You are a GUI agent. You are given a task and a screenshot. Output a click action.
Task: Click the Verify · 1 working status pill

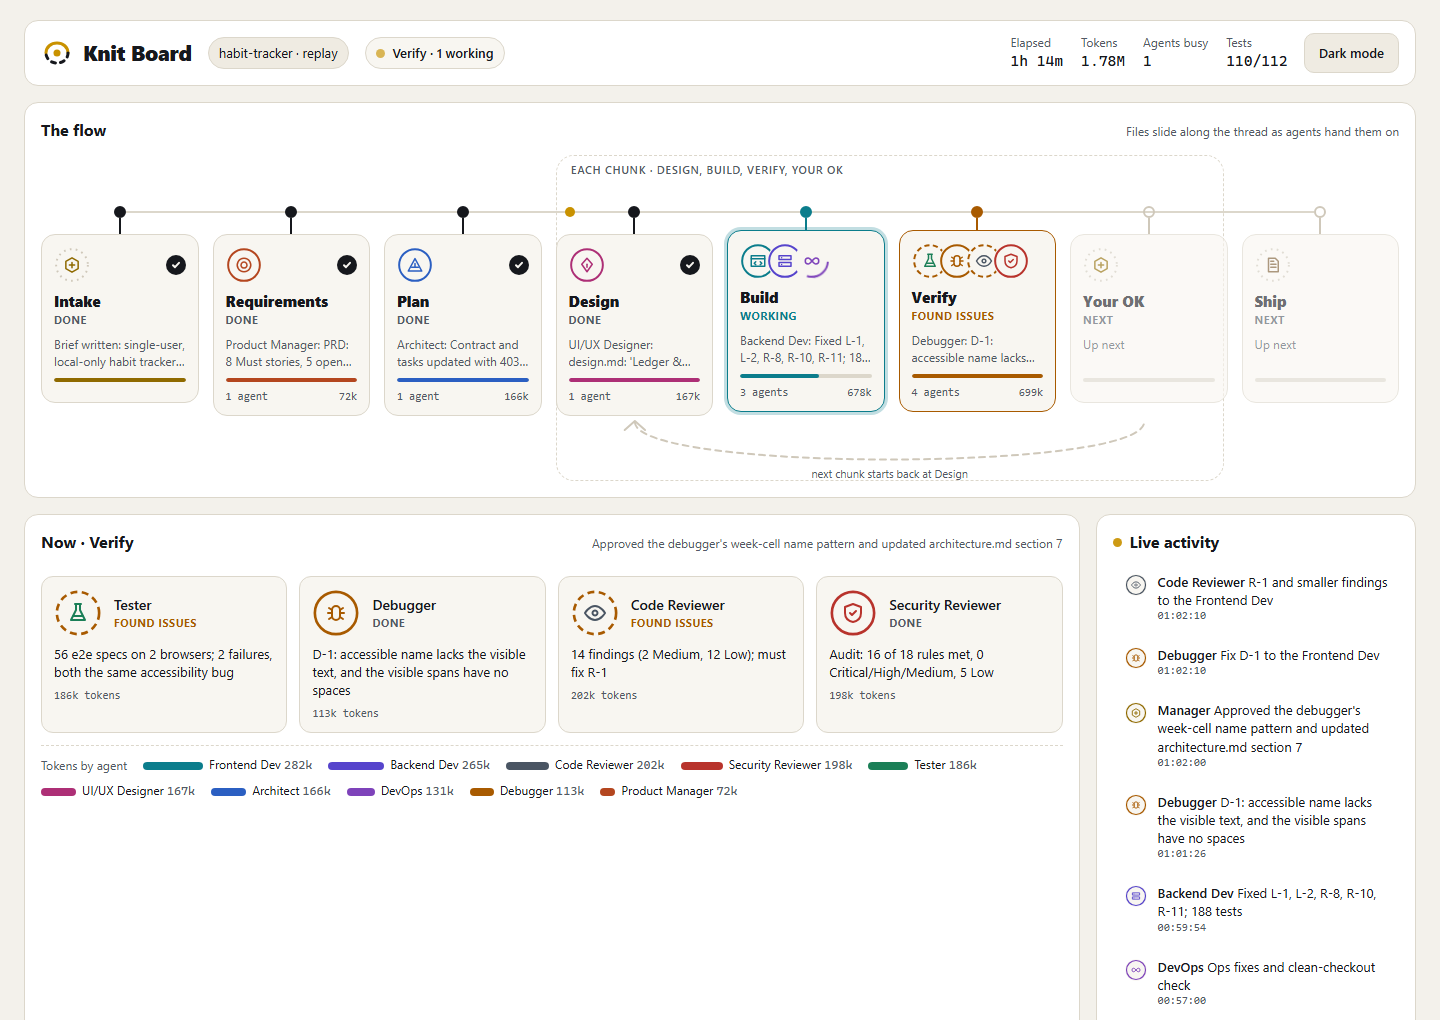coord(434,53)
